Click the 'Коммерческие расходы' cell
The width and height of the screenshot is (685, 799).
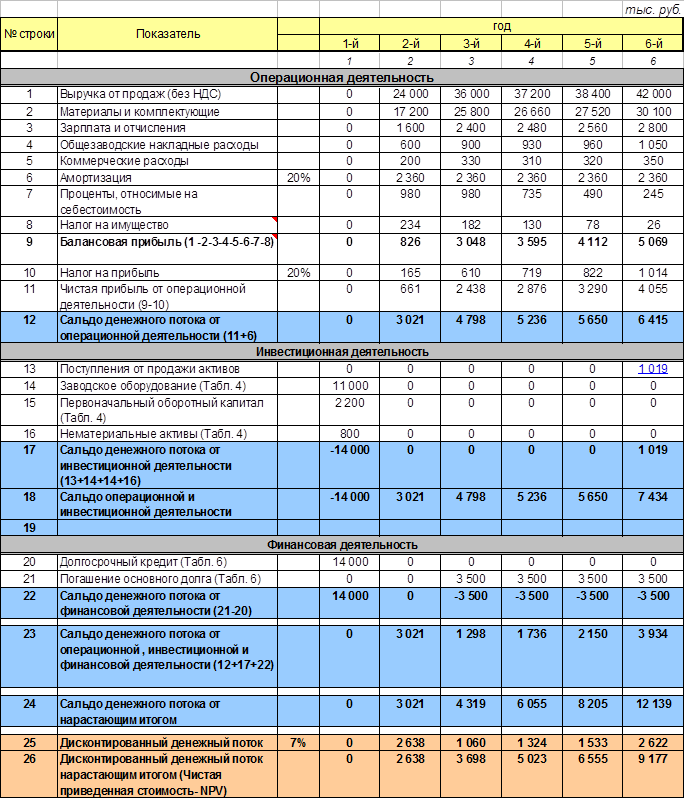[x=167, y=161]
